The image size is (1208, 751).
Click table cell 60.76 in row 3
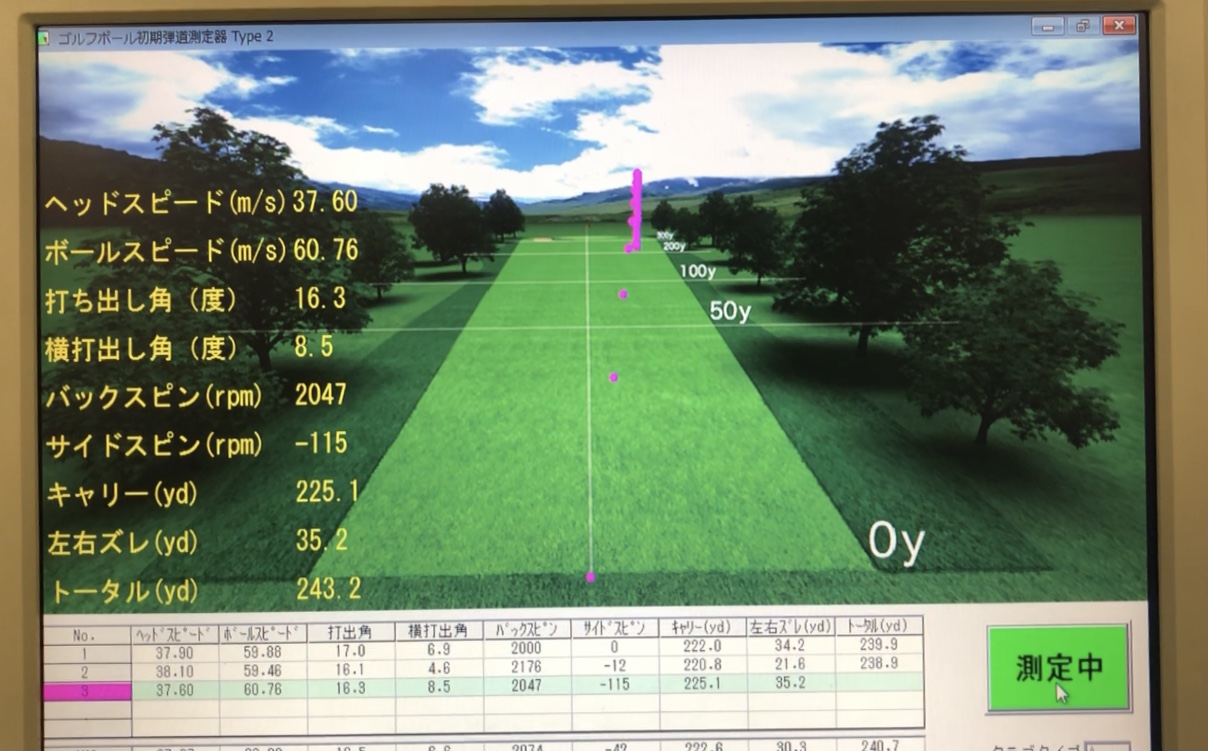[263, 688]
